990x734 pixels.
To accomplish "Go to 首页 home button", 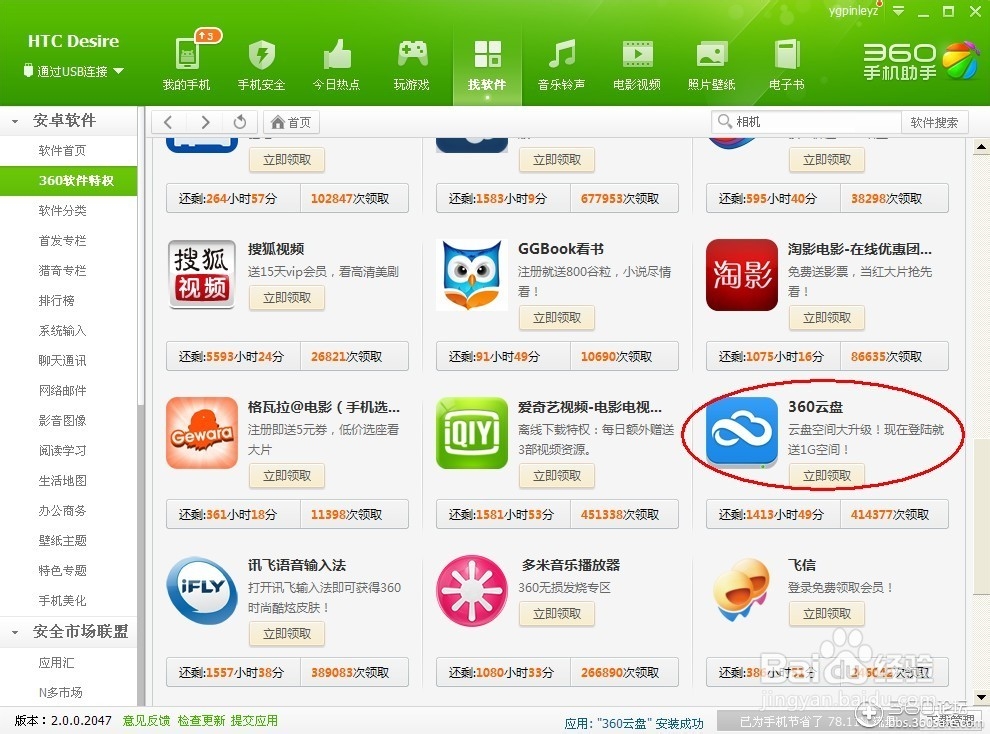I will click(291, 122).
